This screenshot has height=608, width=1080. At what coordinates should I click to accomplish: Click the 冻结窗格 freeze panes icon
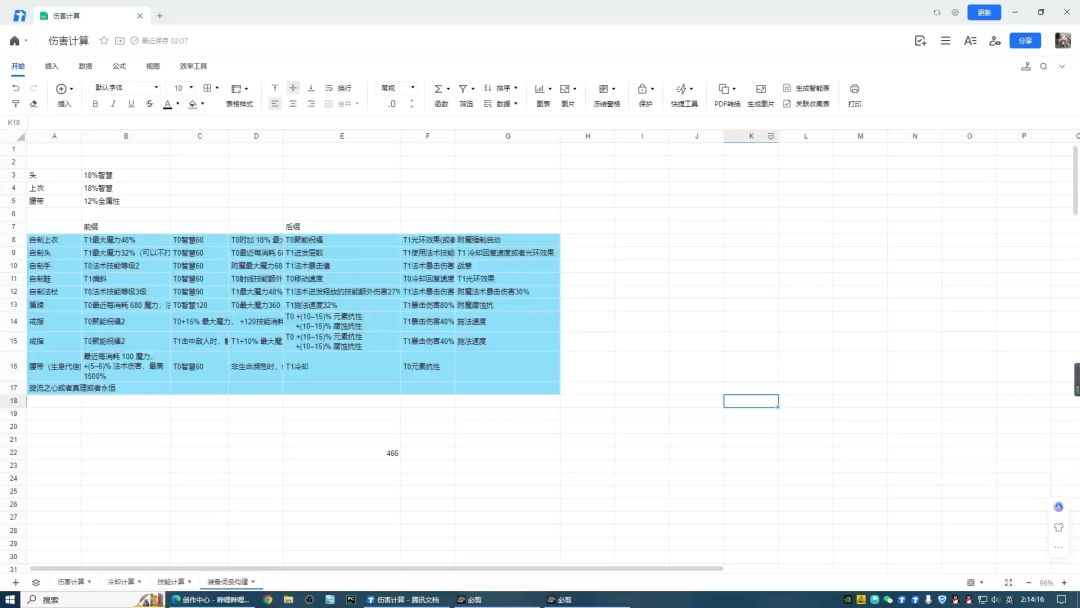603,89
